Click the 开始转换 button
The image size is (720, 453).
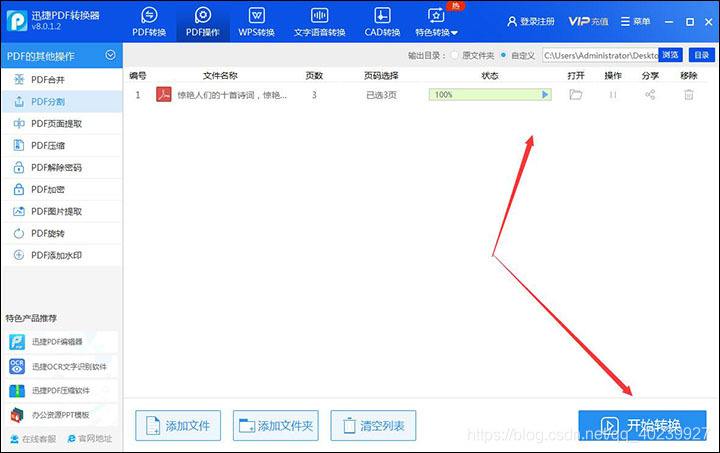tap(642, 425)
